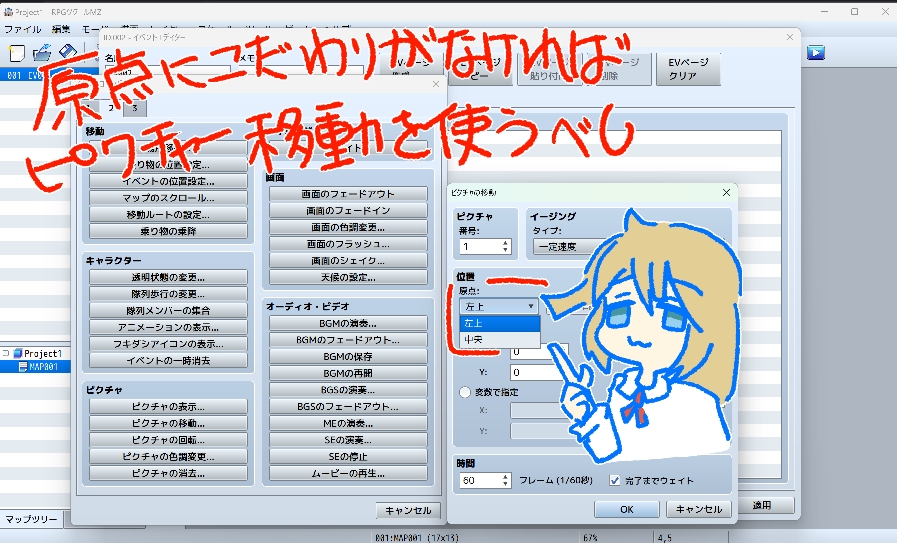Click the ピクチャの表示... command
The height and width of the screenshot is (543, 897).
tap(168, 407)
